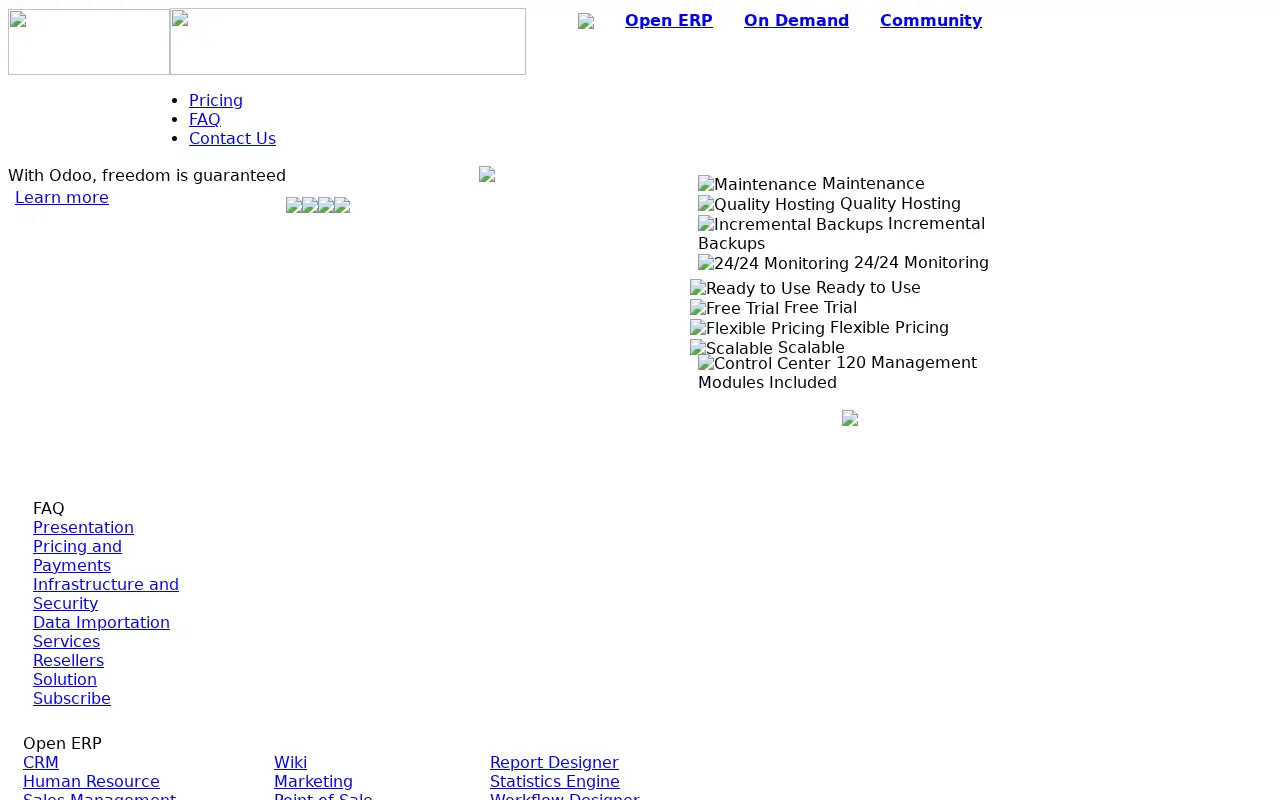The image size is (1280, 800).
Task: Click the Maintenance broken image icon
Action: point(757,184)
